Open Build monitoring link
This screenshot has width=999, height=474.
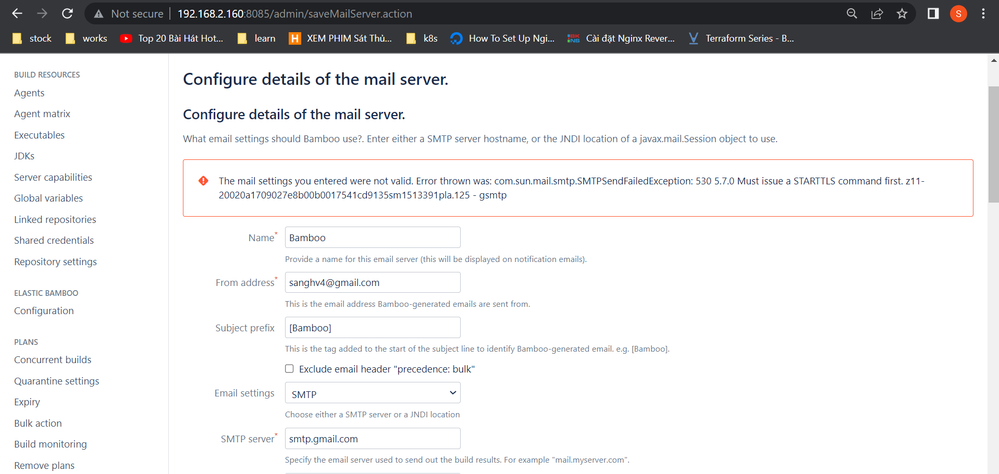click(50, 444)
